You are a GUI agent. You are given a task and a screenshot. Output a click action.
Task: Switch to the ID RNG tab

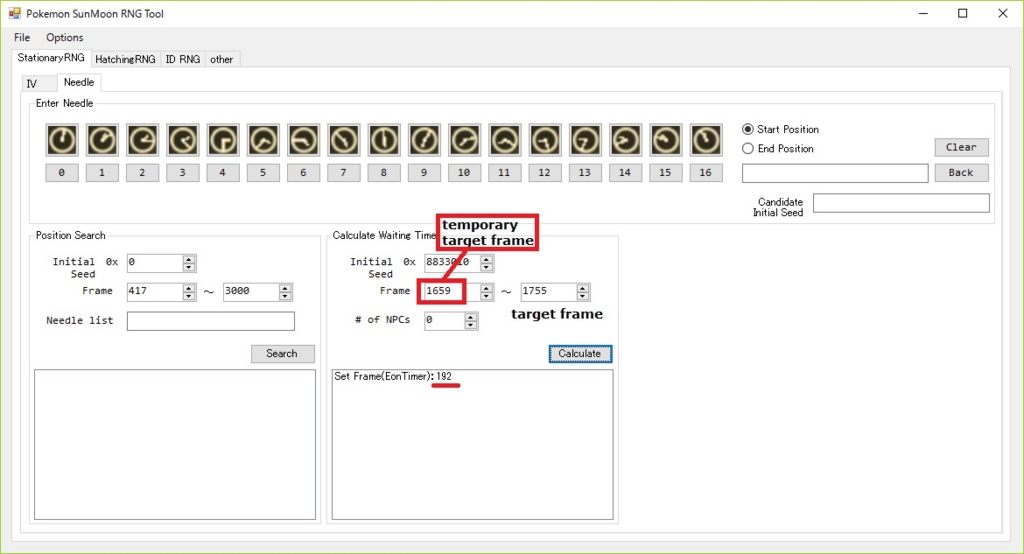(x=183, y=59)
